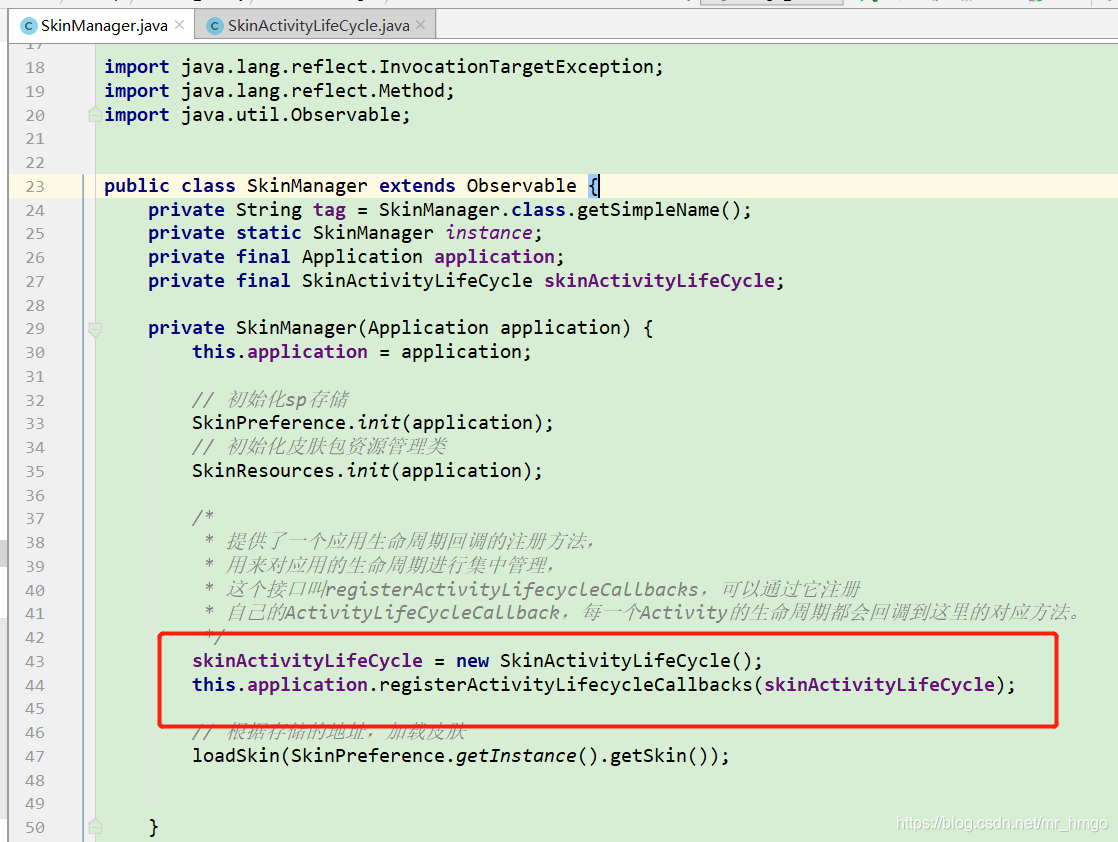Click the italic 'instance' field on line 25

(488, 233)
